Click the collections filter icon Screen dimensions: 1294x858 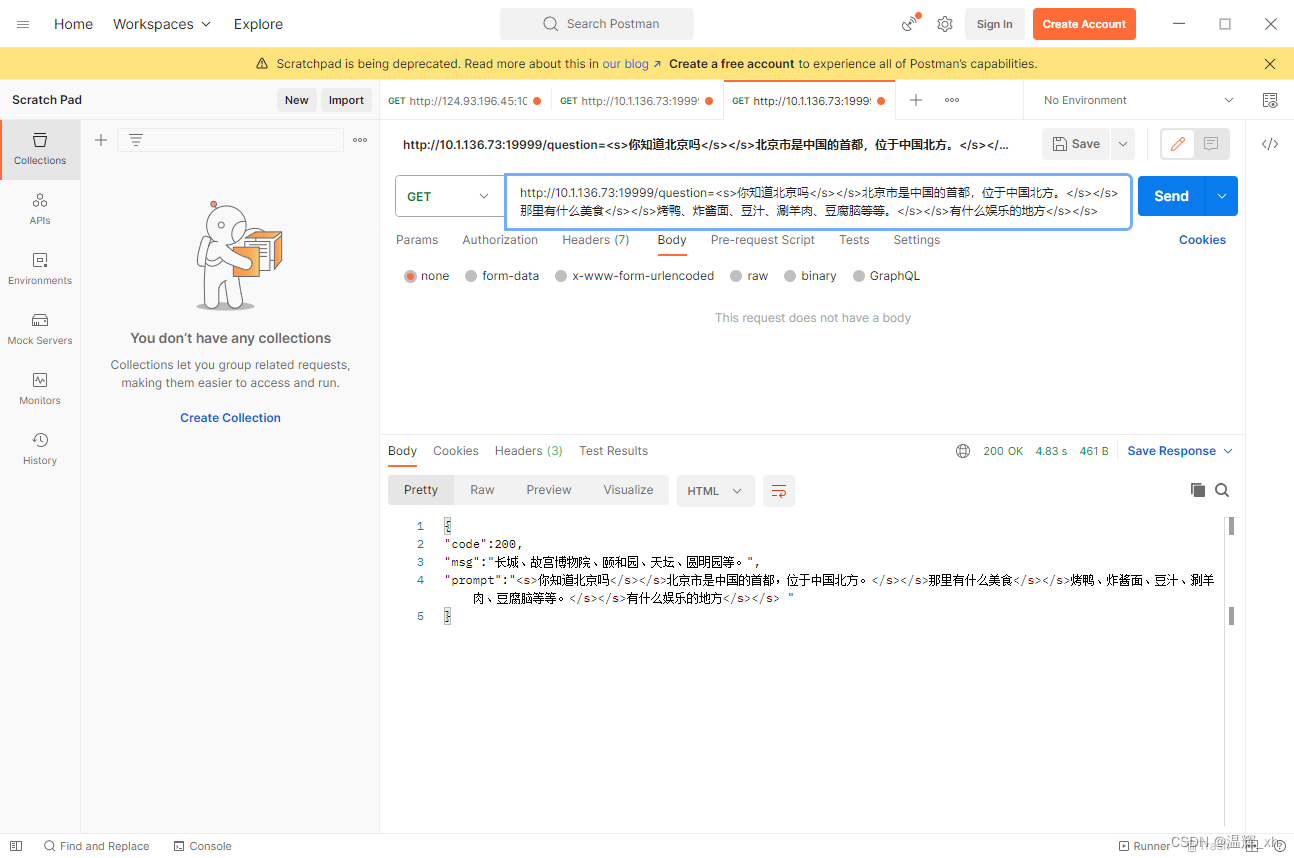[136, 140]
